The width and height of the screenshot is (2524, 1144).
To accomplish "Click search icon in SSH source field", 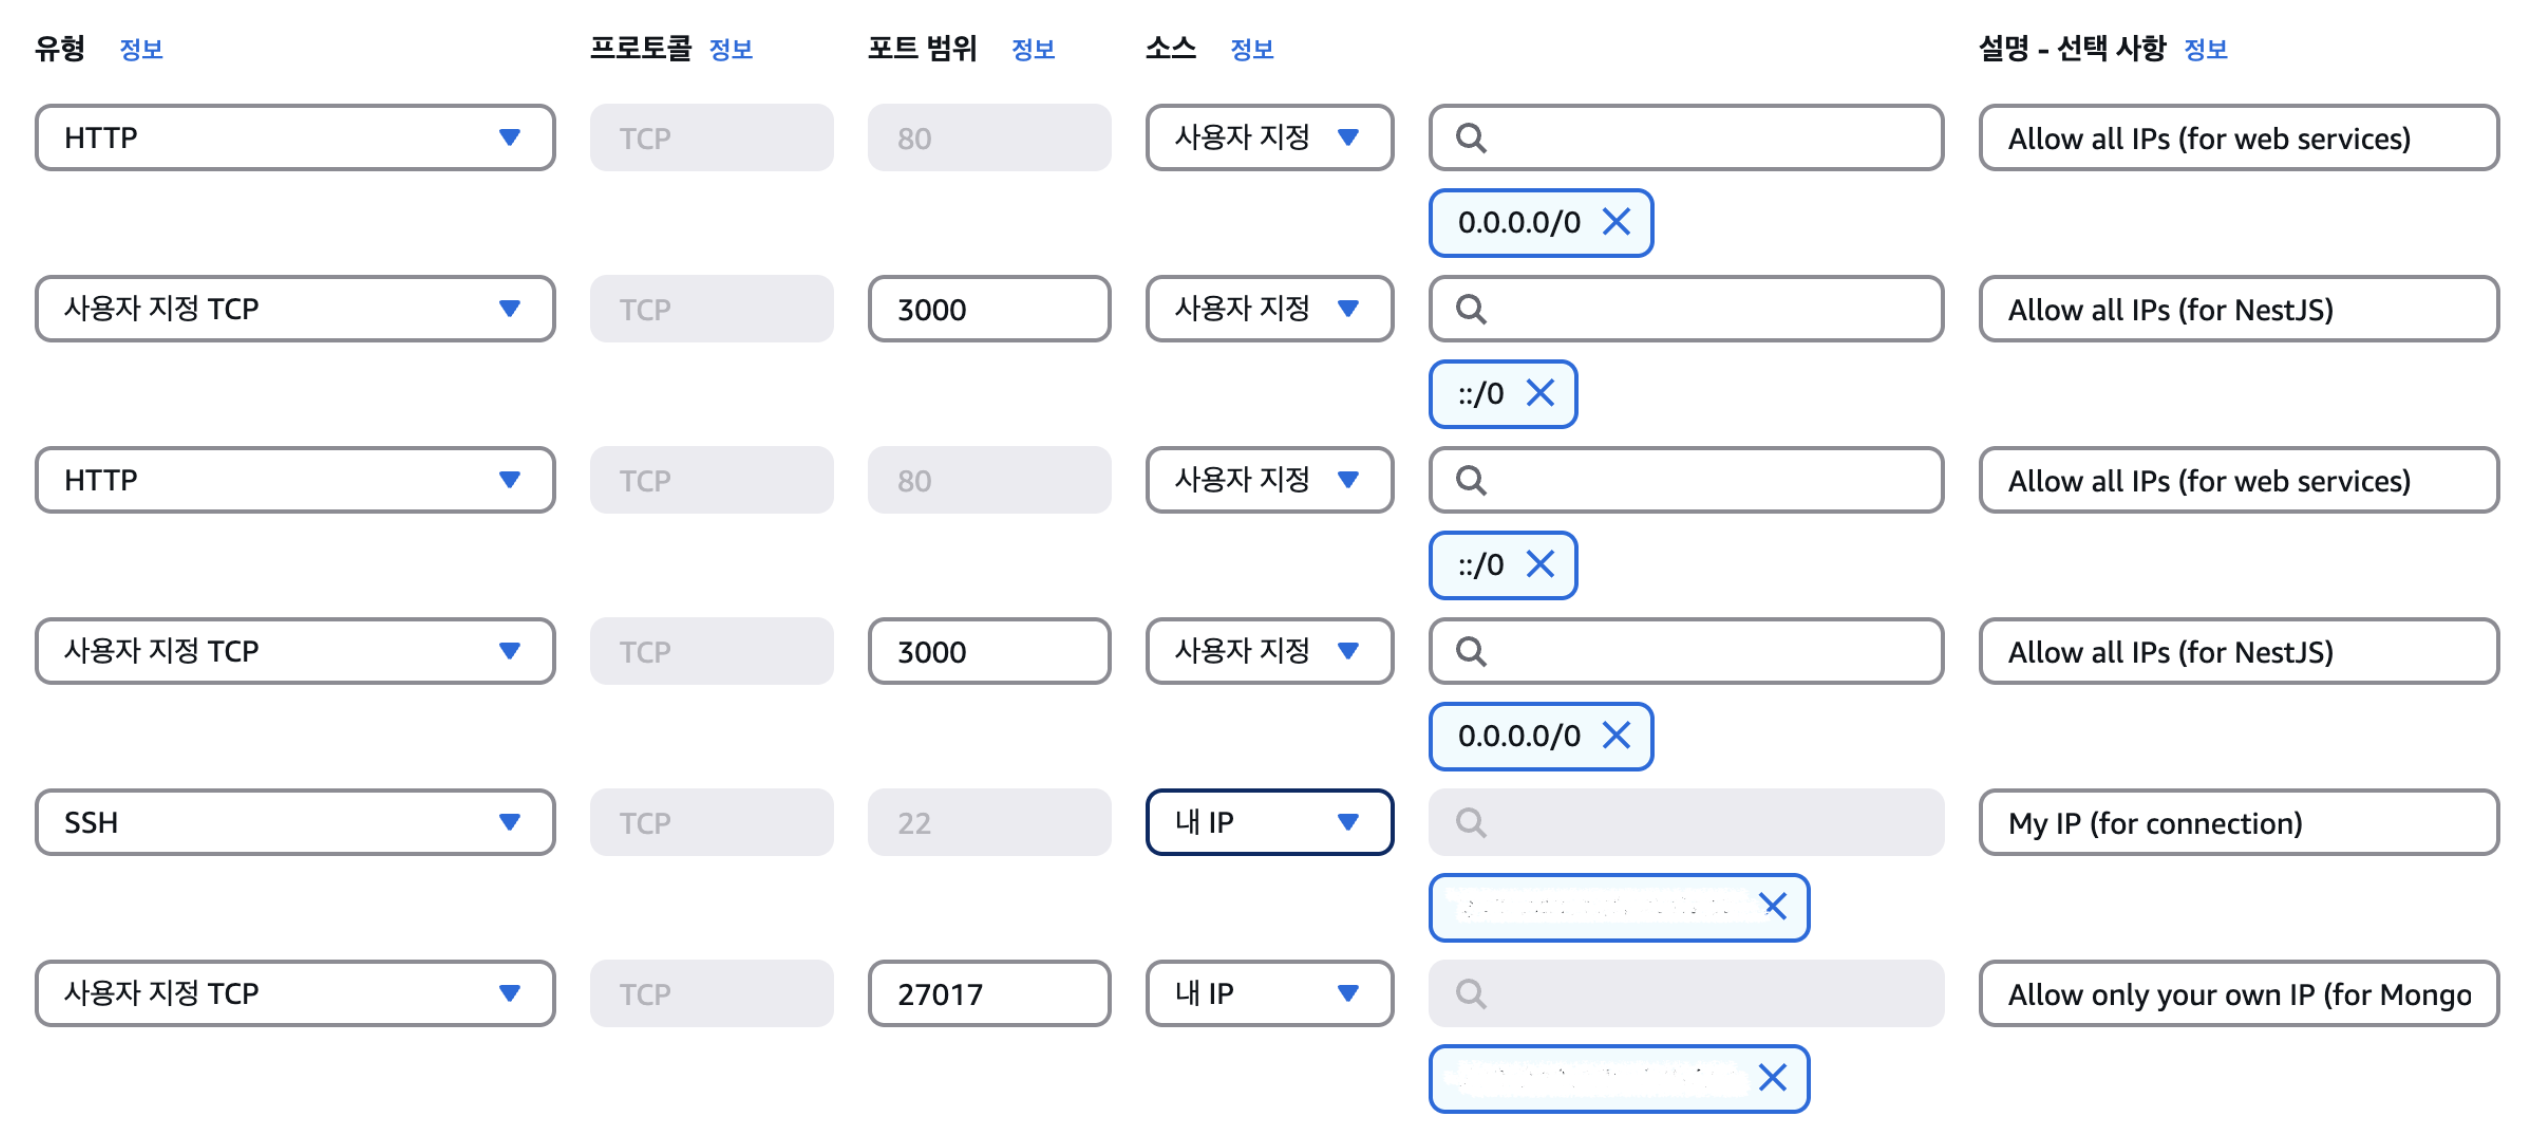I will click(1470, 822).
